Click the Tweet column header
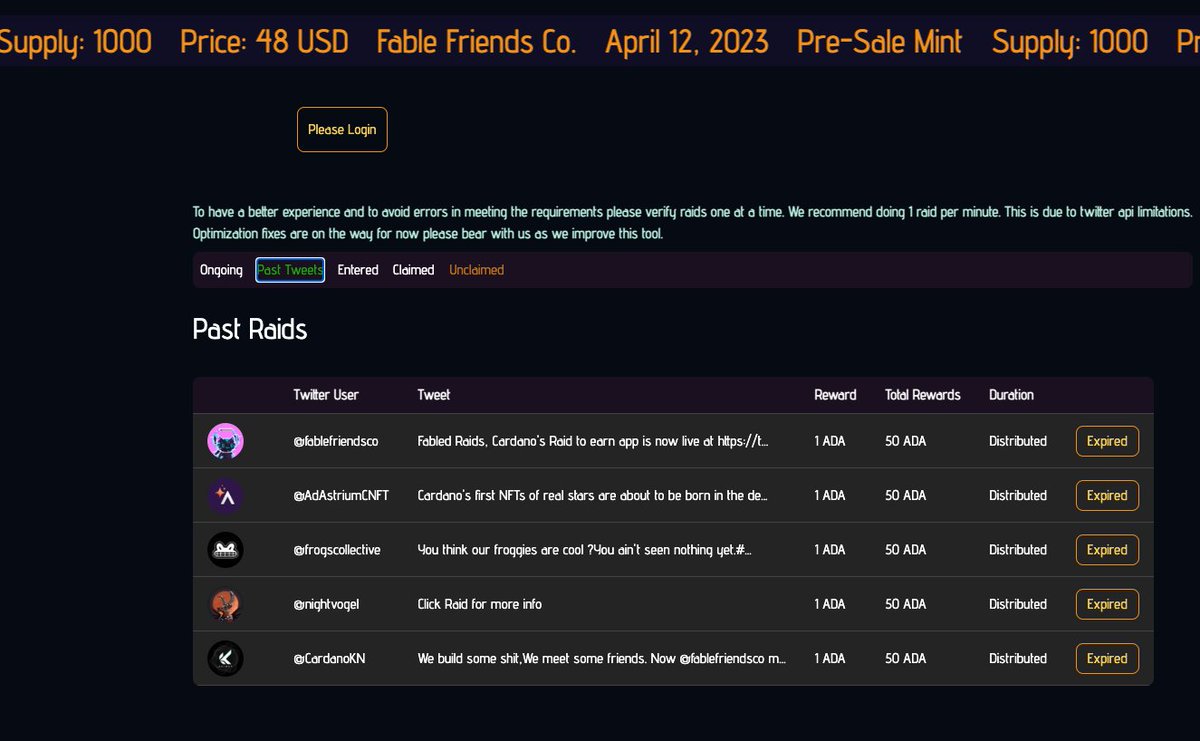Screen dimensions: 1200x741 [434, 395]
